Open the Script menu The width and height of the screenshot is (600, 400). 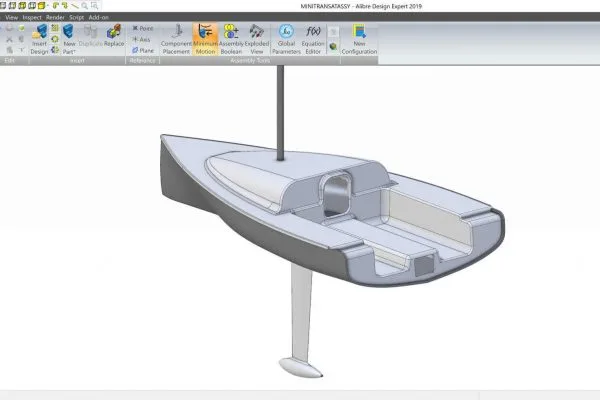[x=76, y=17]
